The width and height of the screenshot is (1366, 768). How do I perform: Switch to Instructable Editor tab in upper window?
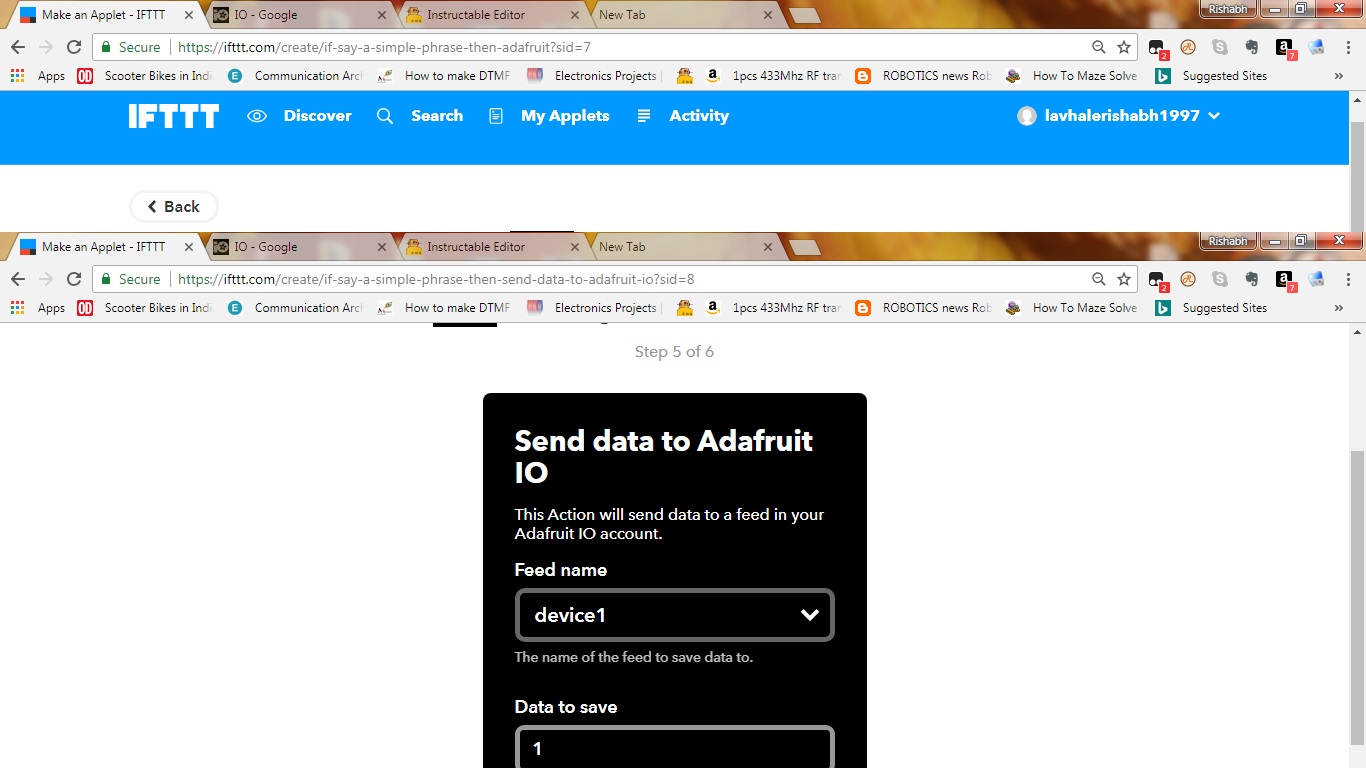tap(492, 15)
